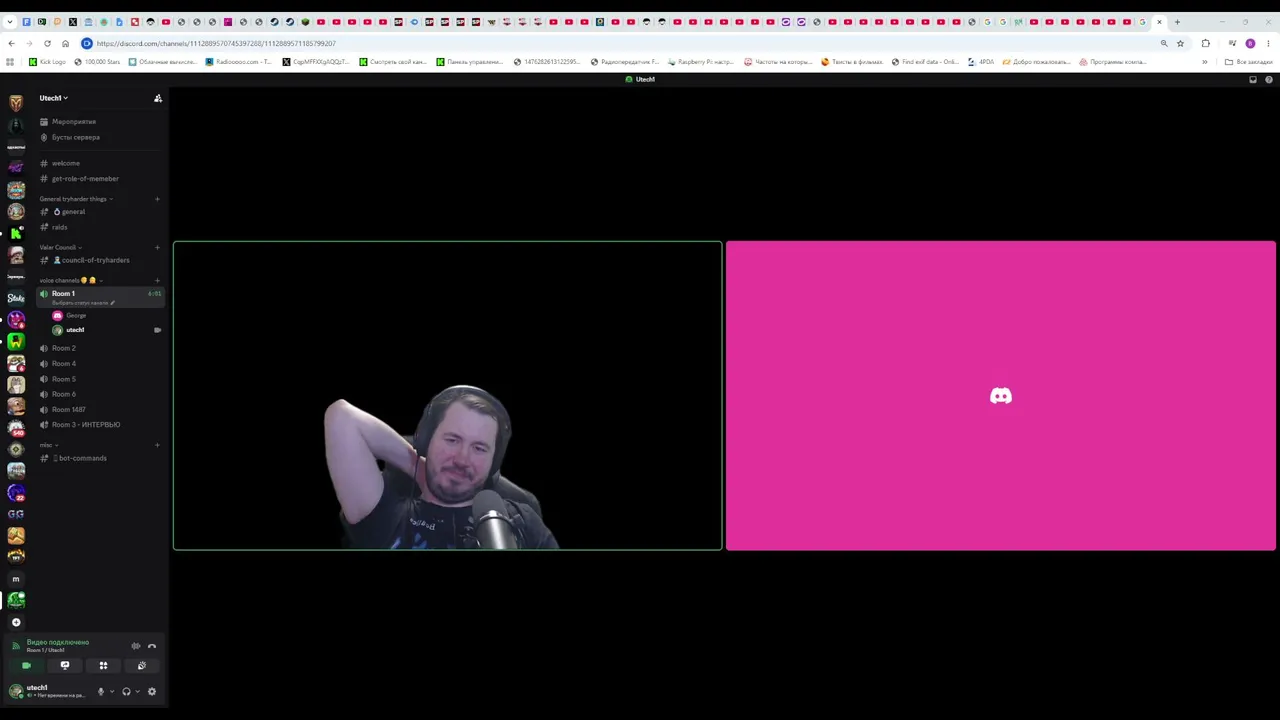Add a channel to Valar Council category
This screenshot has width=1280, height=720.
157,247
